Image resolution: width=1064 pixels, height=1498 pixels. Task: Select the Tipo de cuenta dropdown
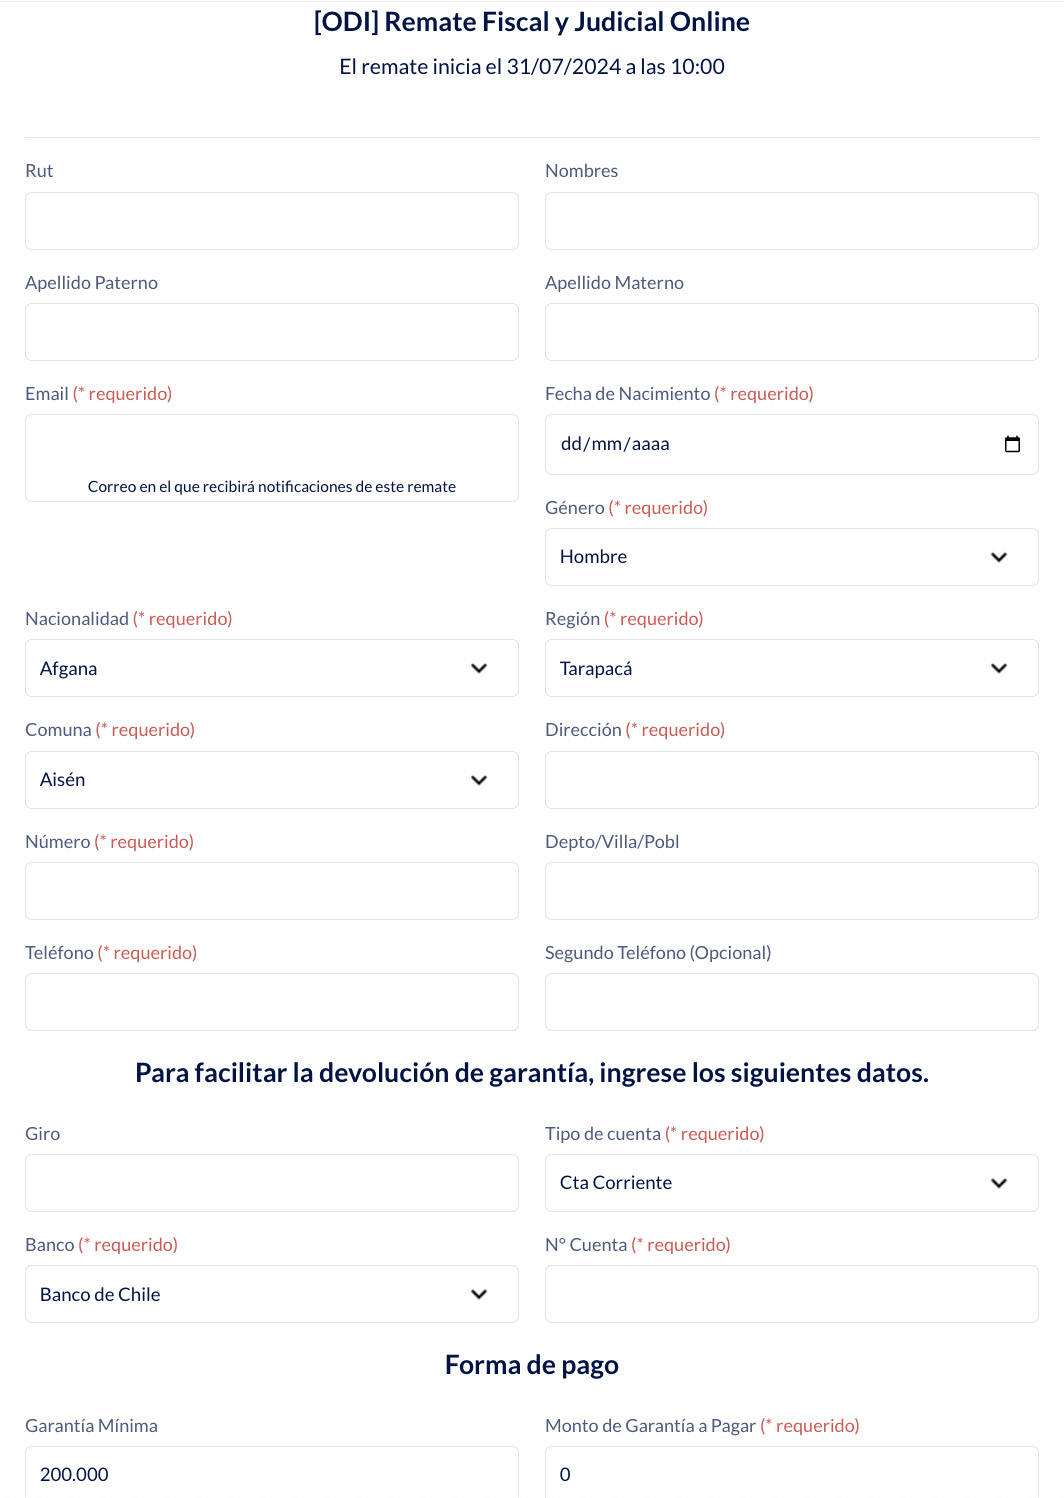pos(791,1183)
